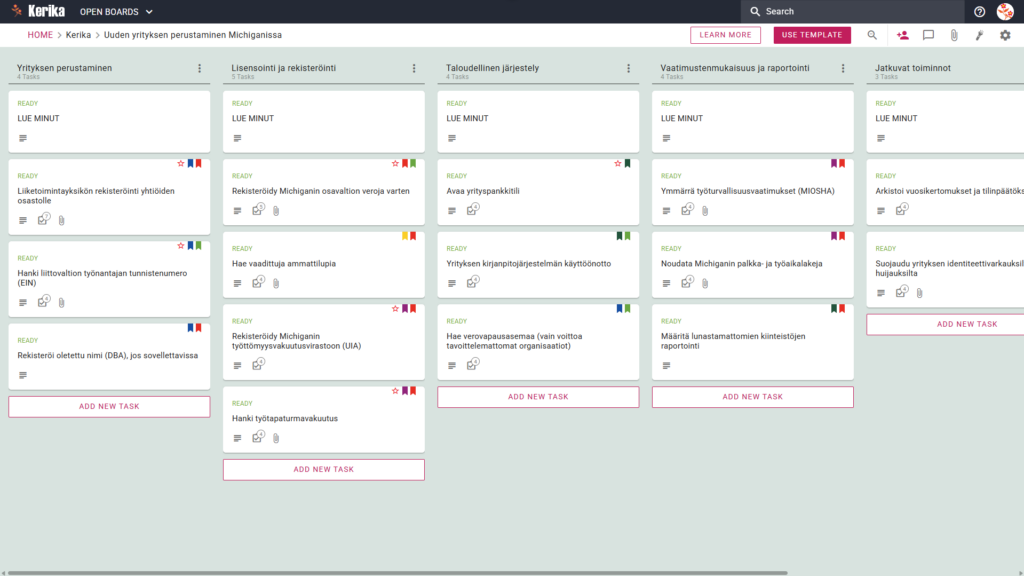Click yellow tag on Hae vaadittuja ammattilupia

[x=405, y=236]
